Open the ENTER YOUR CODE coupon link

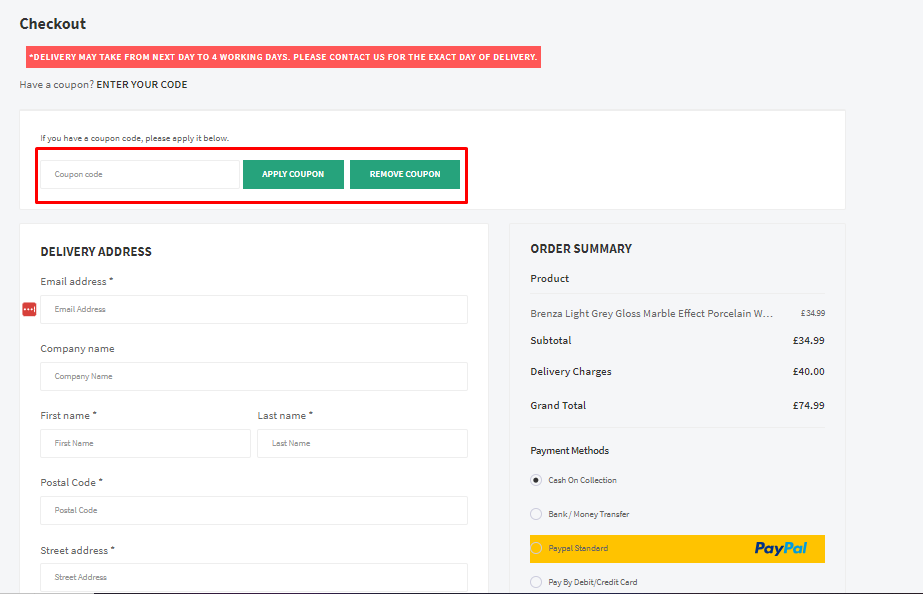tap(141, 85)
